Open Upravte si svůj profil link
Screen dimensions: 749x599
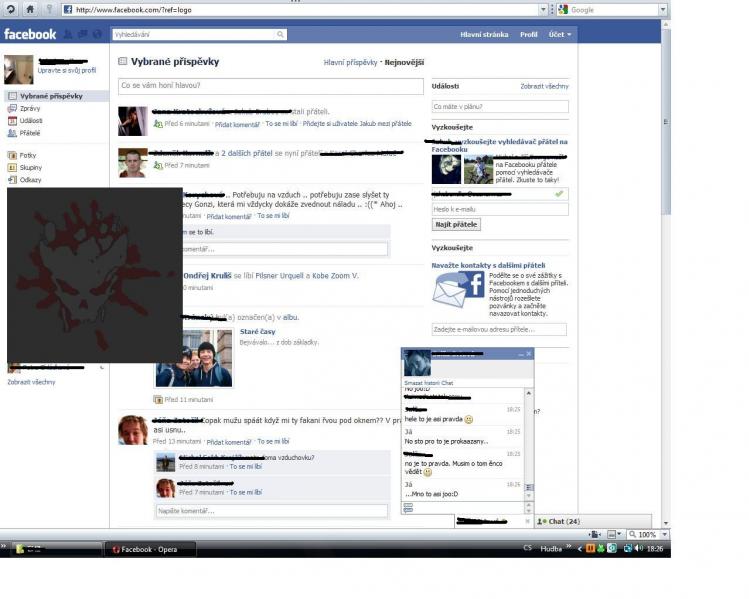(x=67, y=70)
